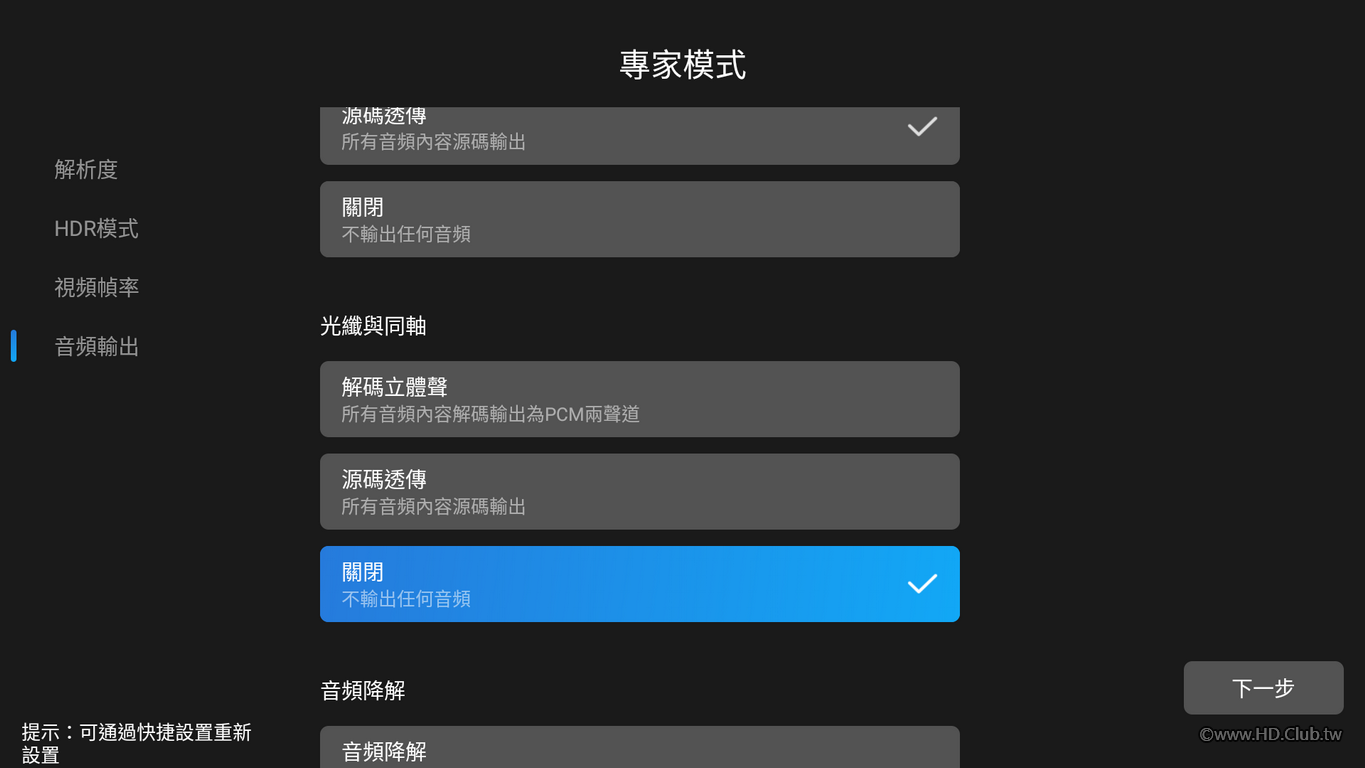Click the www.HD.Club.tw watermark
The width and height of the screenshot is (1365, 768).
click(x=1270, y=735)
